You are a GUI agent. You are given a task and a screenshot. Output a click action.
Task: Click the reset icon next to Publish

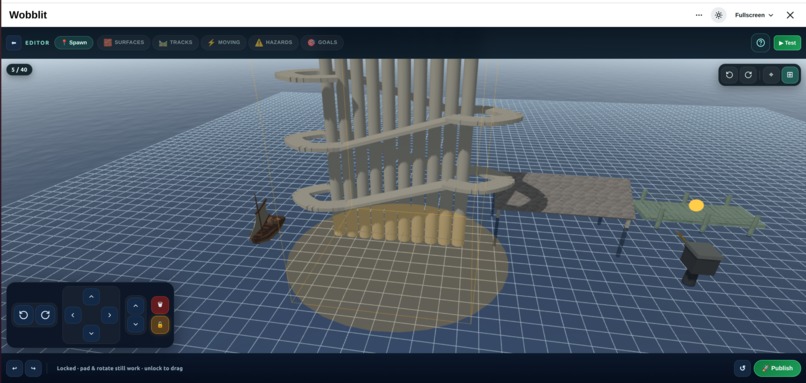tap(742, 368)
